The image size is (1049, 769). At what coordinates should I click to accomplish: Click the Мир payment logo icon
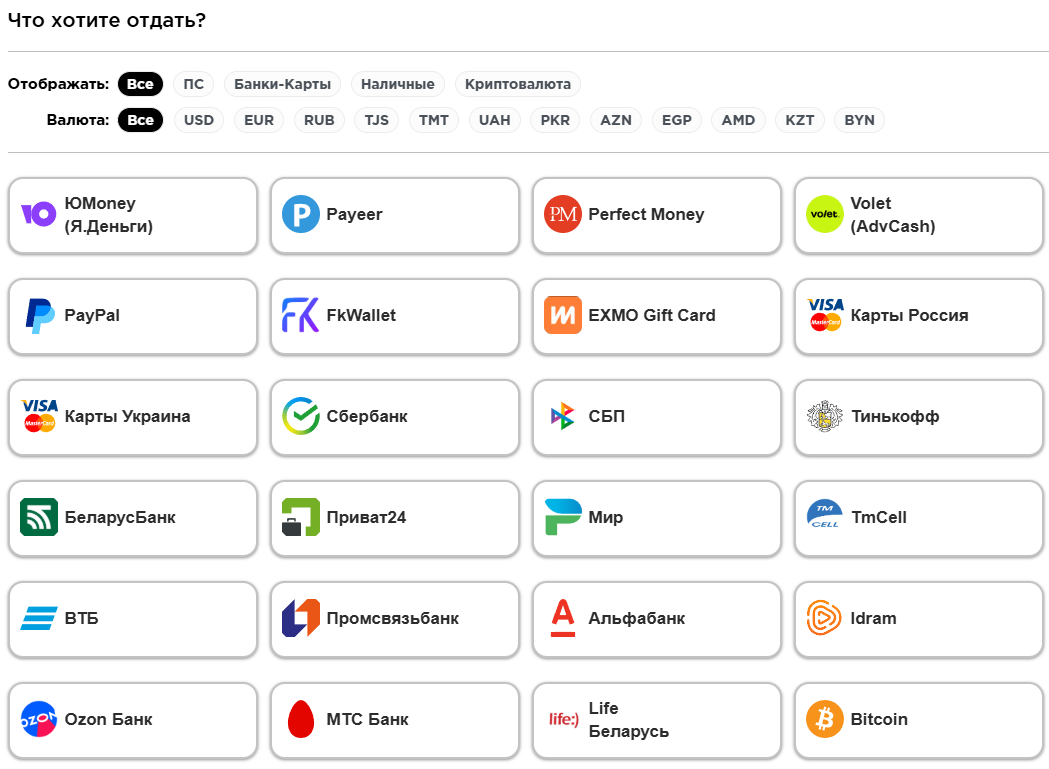(563, 517)
